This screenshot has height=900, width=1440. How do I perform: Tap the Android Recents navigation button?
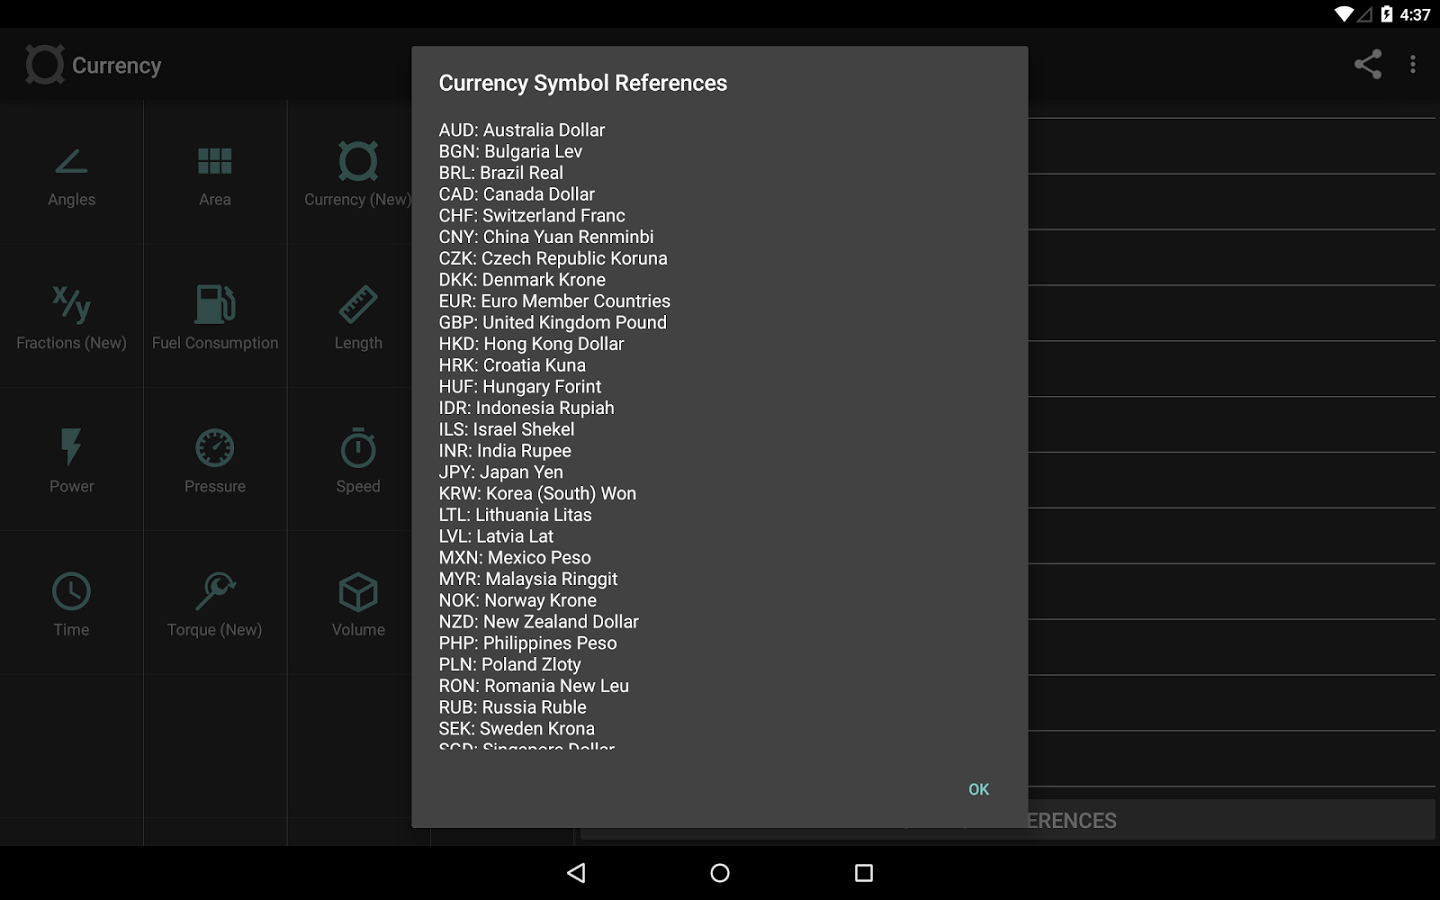point(864,873)
